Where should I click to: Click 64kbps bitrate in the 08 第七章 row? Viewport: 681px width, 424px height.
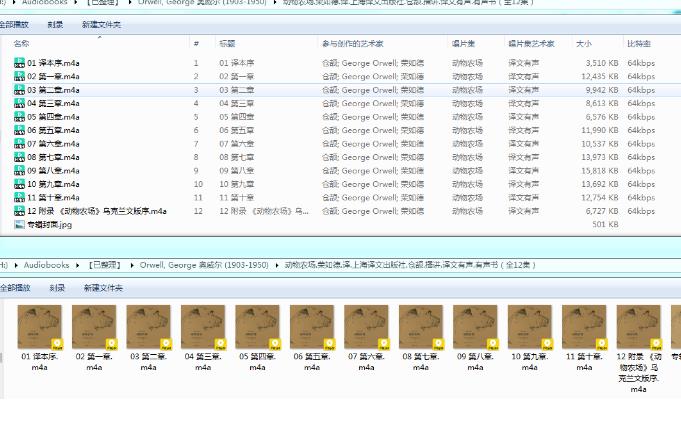coord(641,157)
